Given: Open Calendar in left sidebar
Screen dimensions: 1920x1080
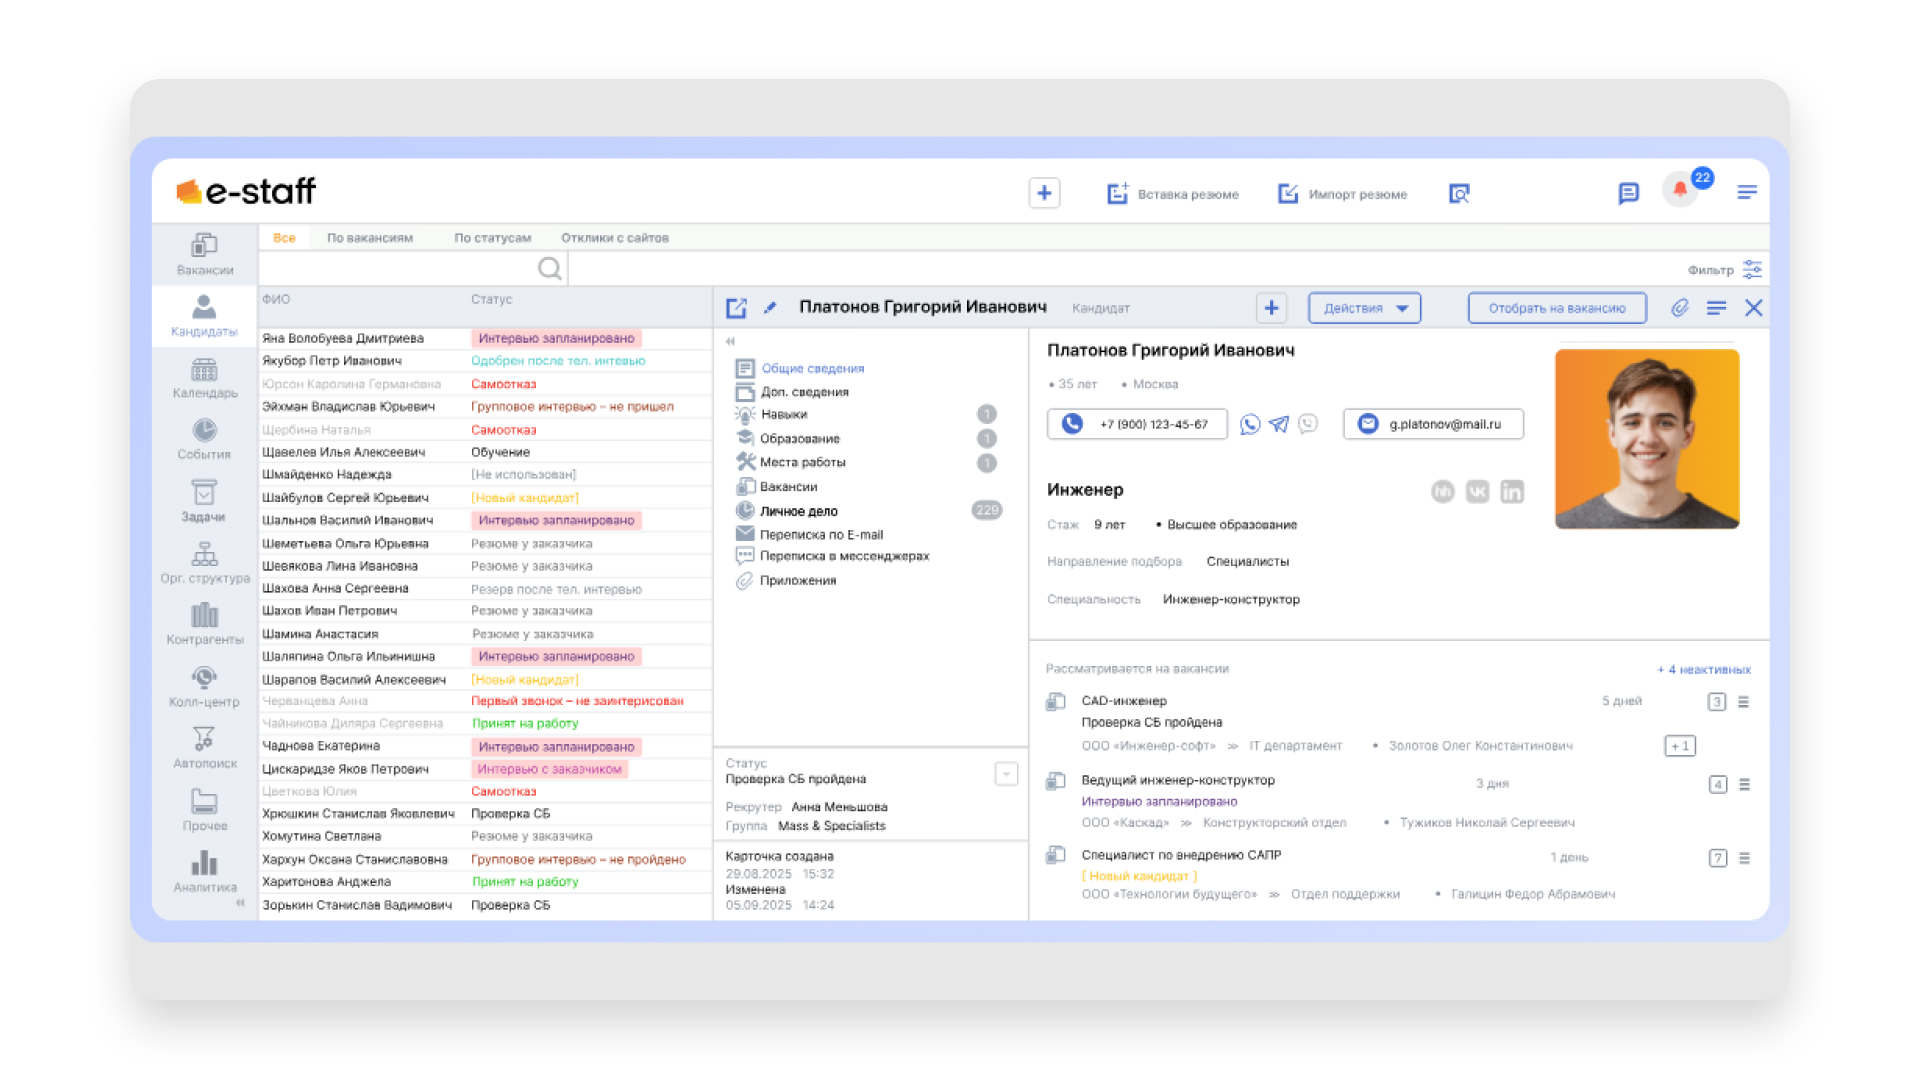Looking at the screenshot, I should [x=204, y=379].
